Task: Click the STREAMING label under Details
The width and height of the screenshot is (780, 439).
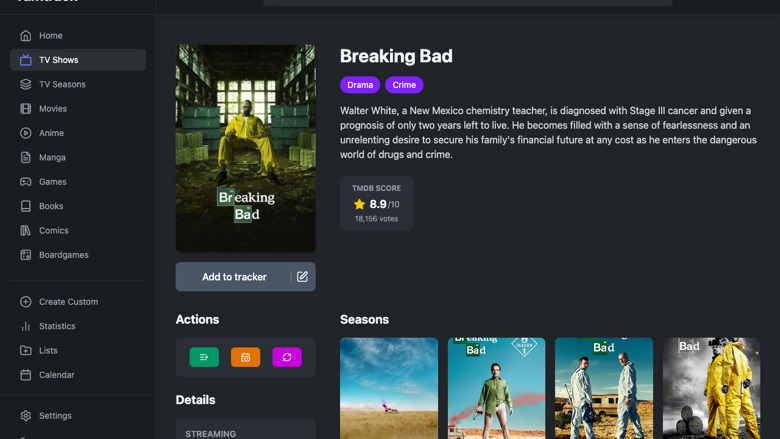Action: click(211, 434)
